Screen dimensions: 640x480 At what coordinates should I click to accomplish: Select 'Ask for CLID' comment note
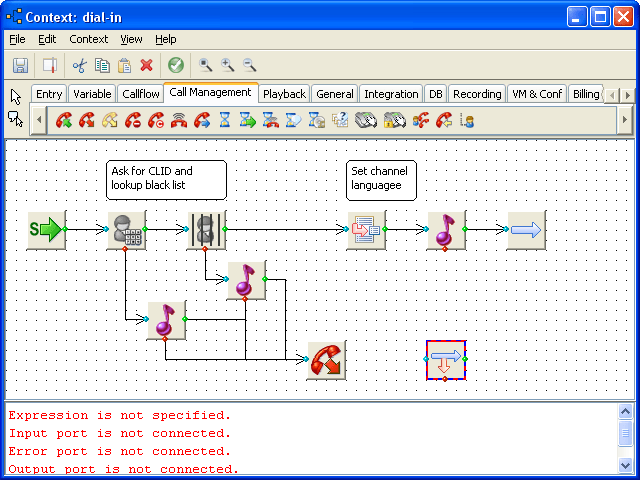pyautogui.click(x=166, y=179)
